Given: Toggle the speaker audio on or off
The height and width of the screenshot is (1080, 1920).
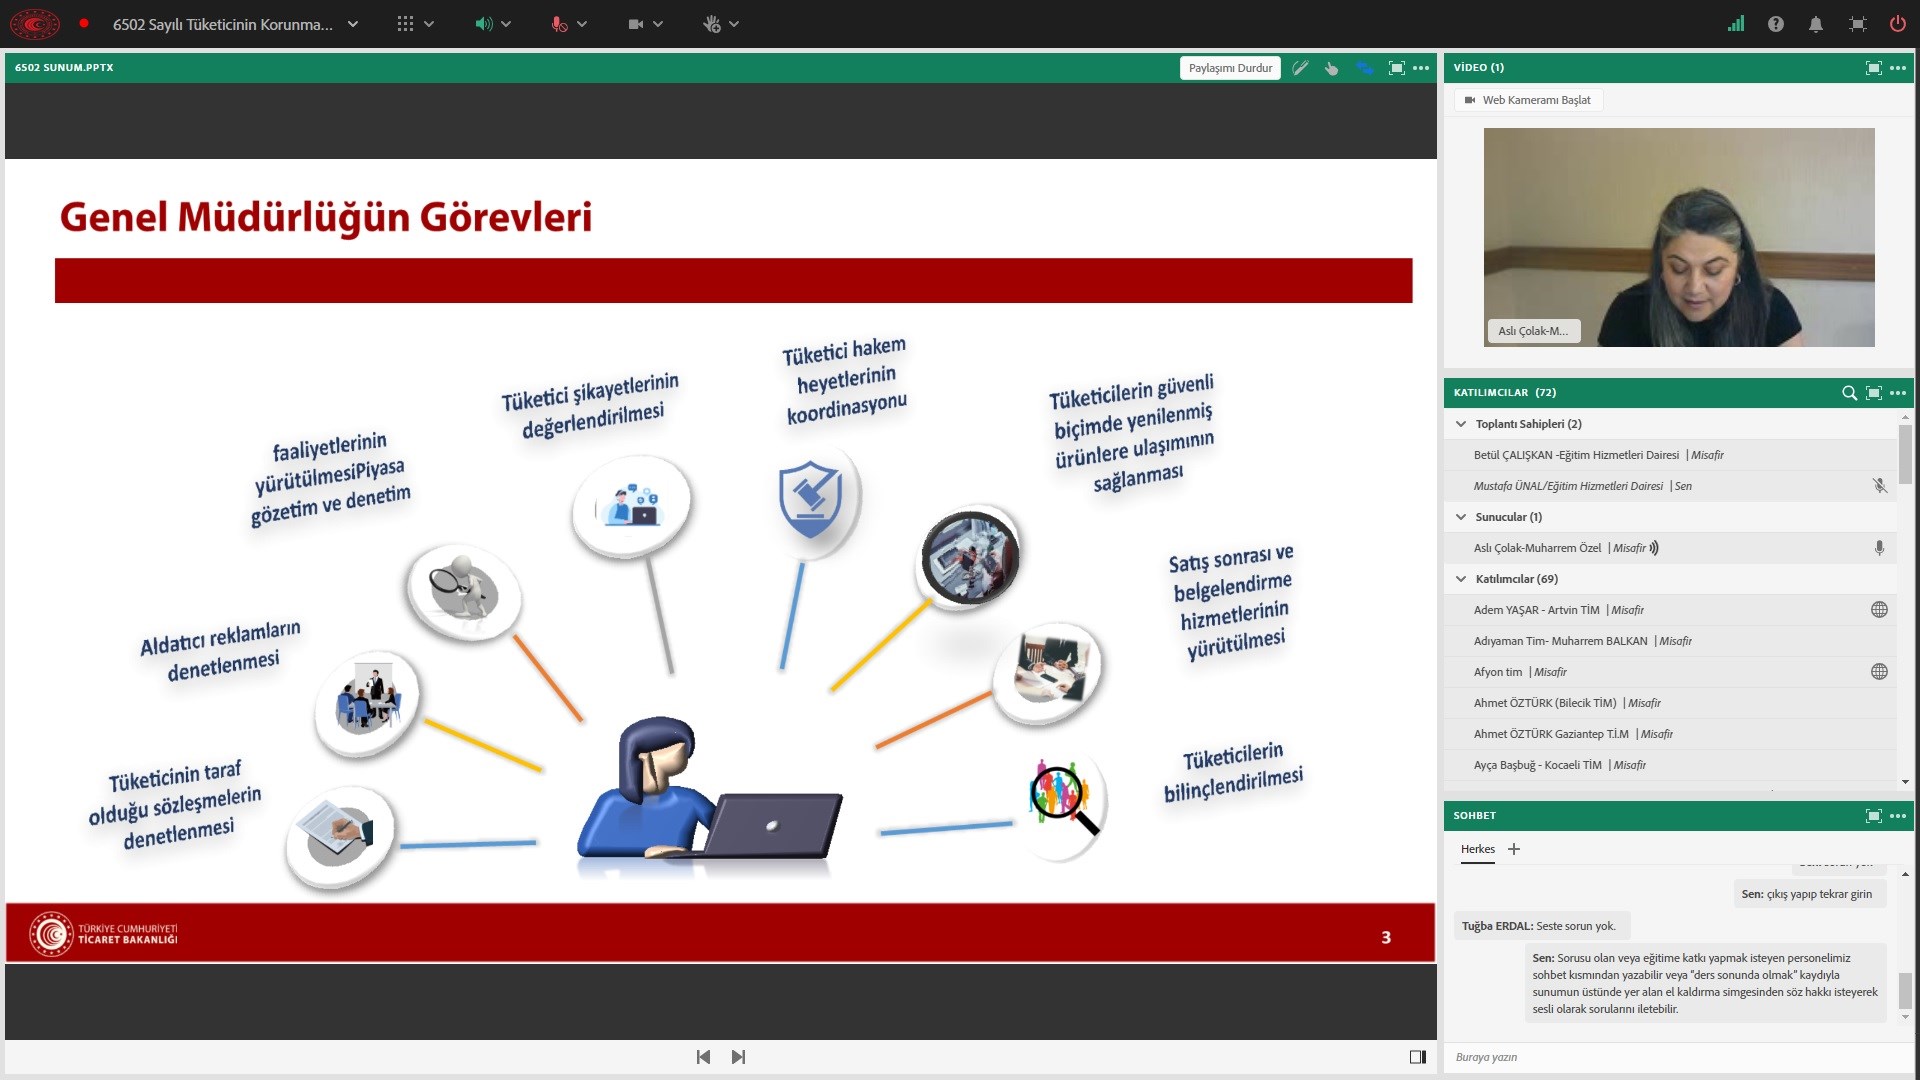Looking at the screenshot, I should pos(483,24).
